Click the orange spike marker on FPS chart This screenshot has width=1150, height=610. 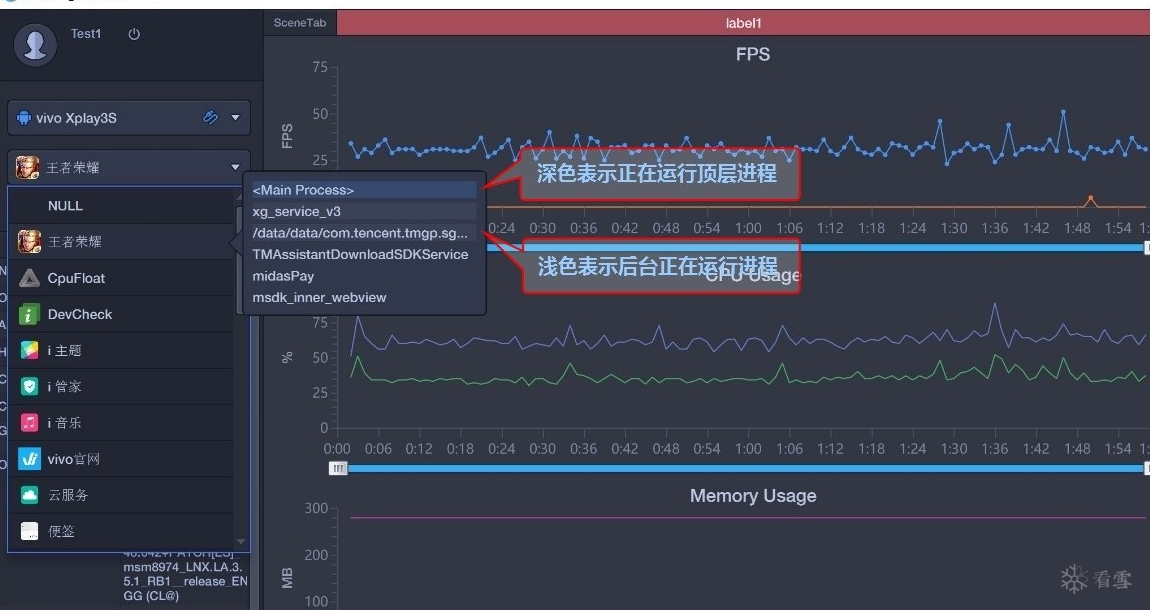pyautogui.click(x=1091, y=199)
